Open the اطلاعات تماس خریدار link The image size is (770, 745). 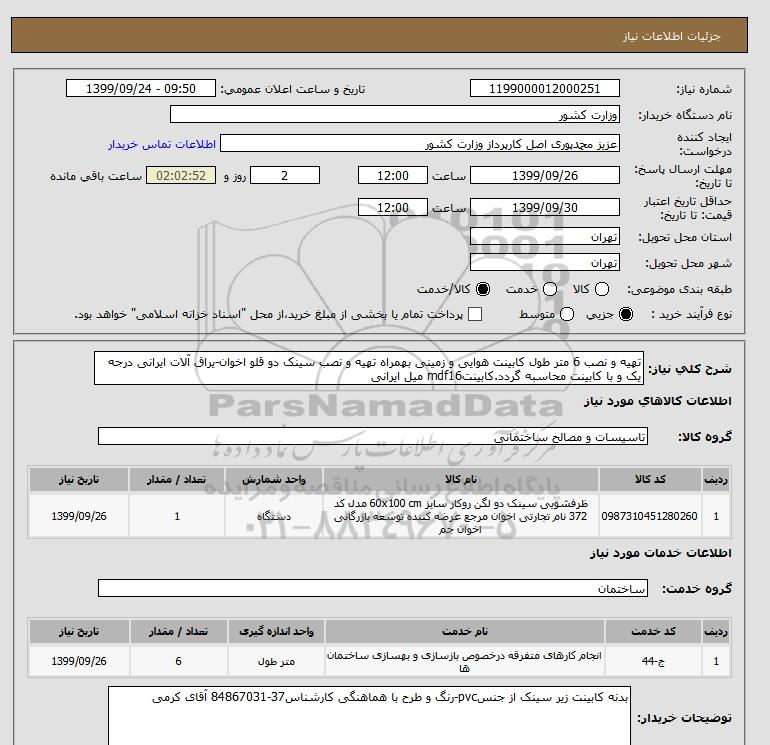tap(162, 144)
